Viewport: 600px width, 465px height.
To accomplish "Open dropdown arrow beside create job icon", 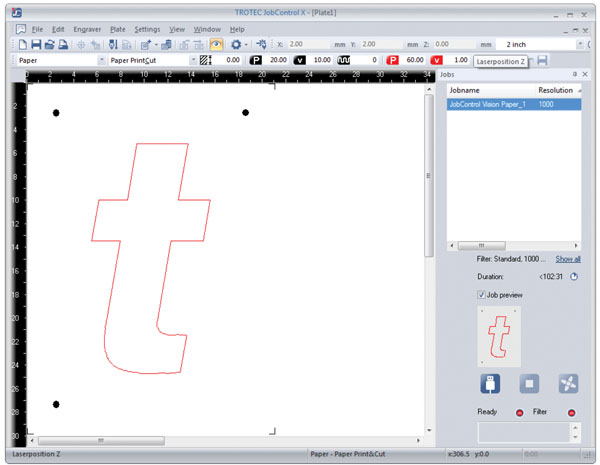I will click(156, 45).
